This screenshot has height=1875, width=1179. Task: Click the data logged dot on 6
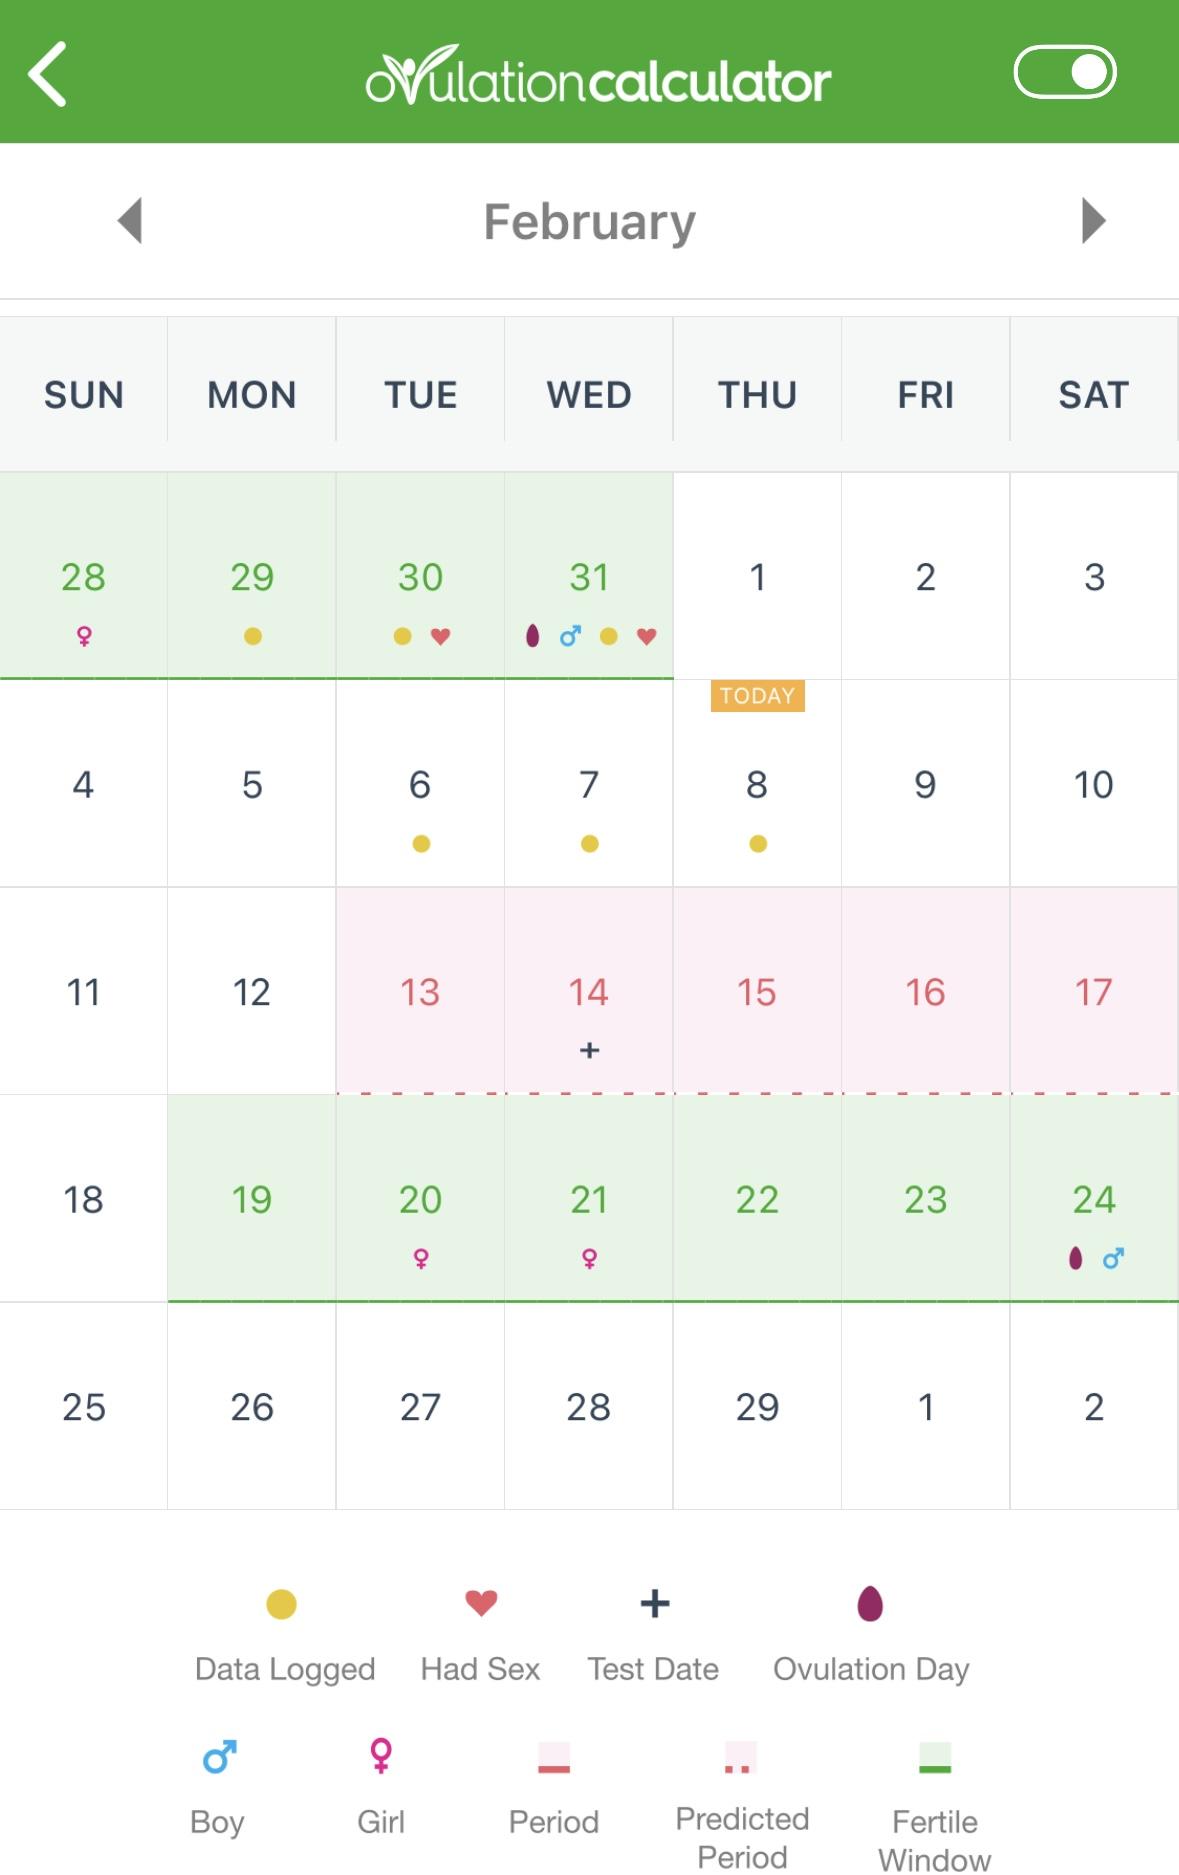421,844
